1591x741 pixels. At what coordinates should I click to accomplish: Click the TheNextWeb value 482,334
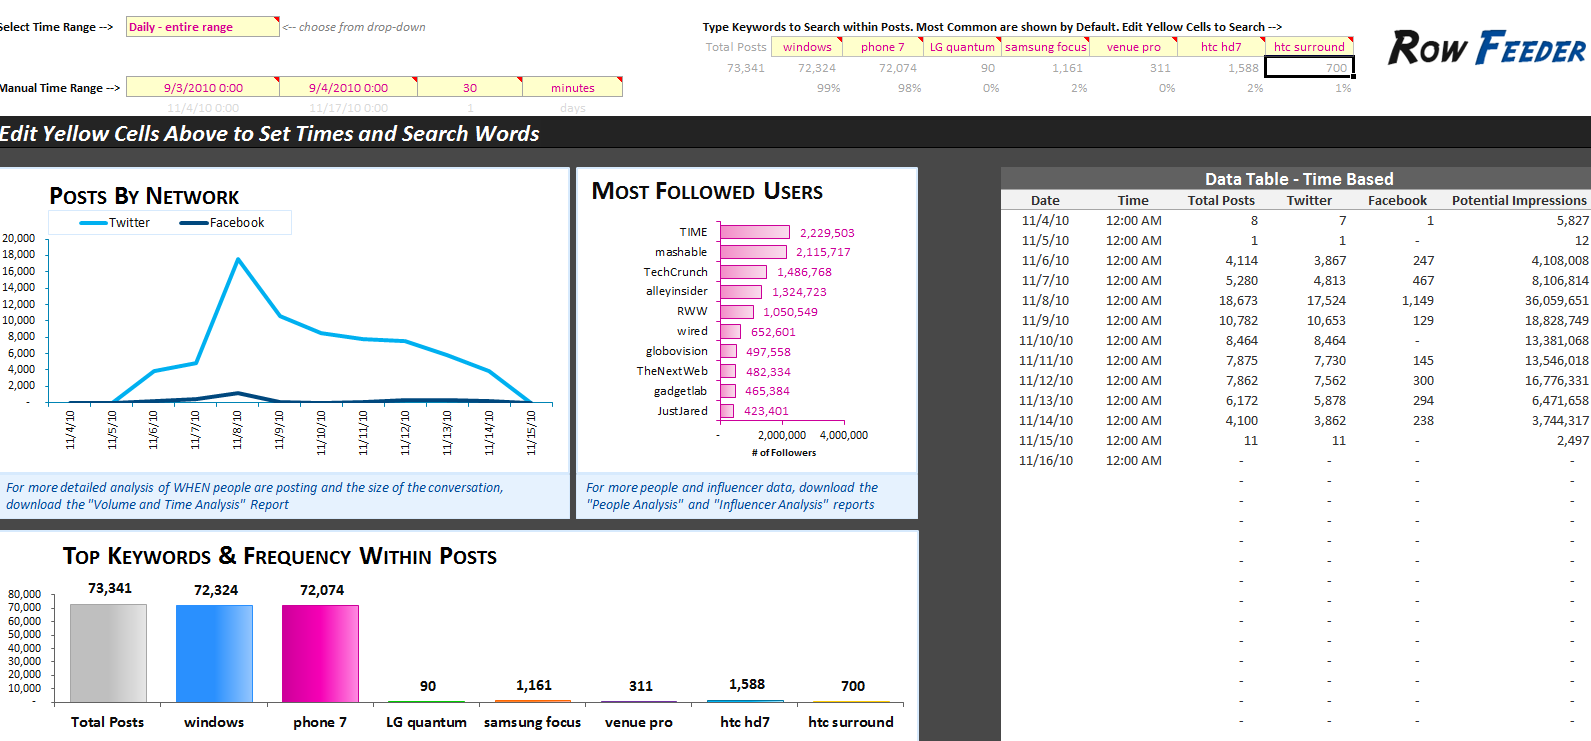pyautogui.click(x=768, y=372)
